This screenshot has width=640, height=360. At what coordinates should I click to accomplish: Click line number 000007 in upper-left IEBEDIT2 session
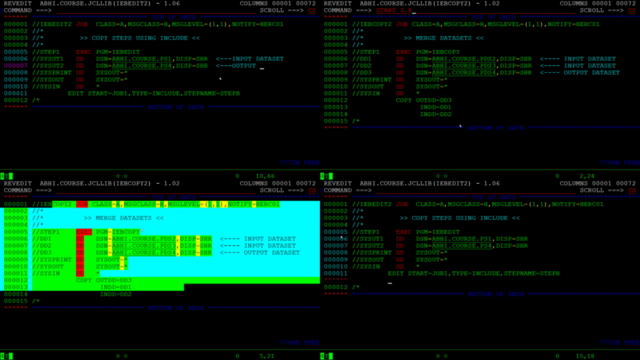(16, 66)
